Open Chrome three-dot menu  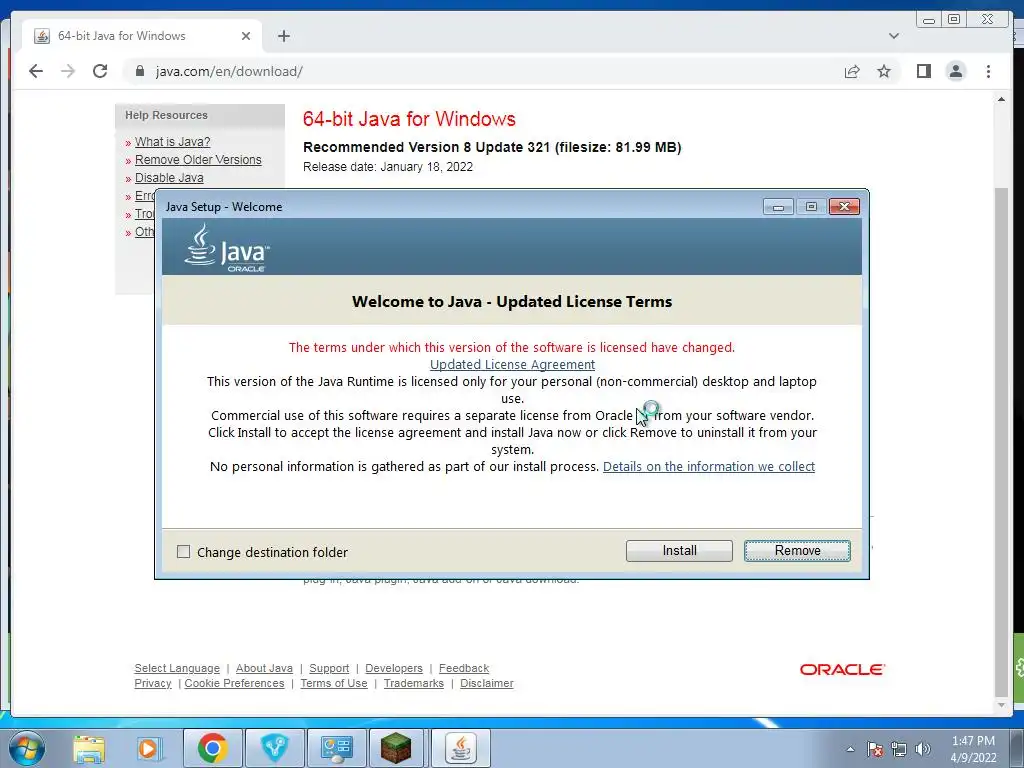tap(988, 71)
